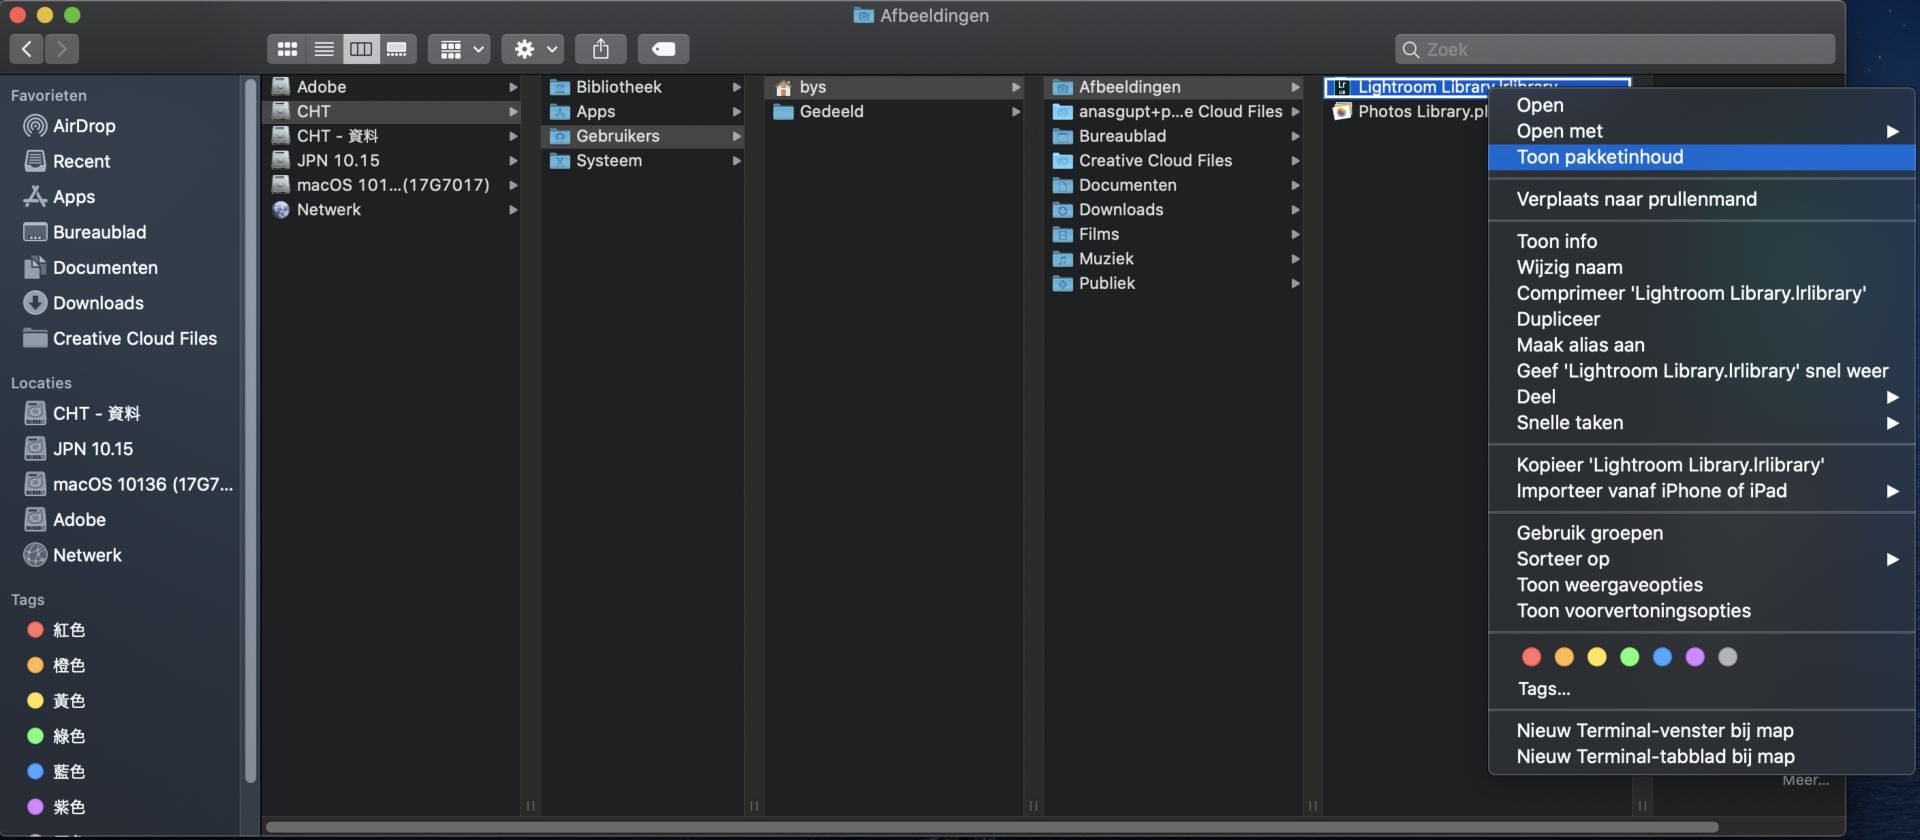Screen dimensions: 1920x840
Task: Expand the Sorteer op submenu
Action: (1702, 559)
